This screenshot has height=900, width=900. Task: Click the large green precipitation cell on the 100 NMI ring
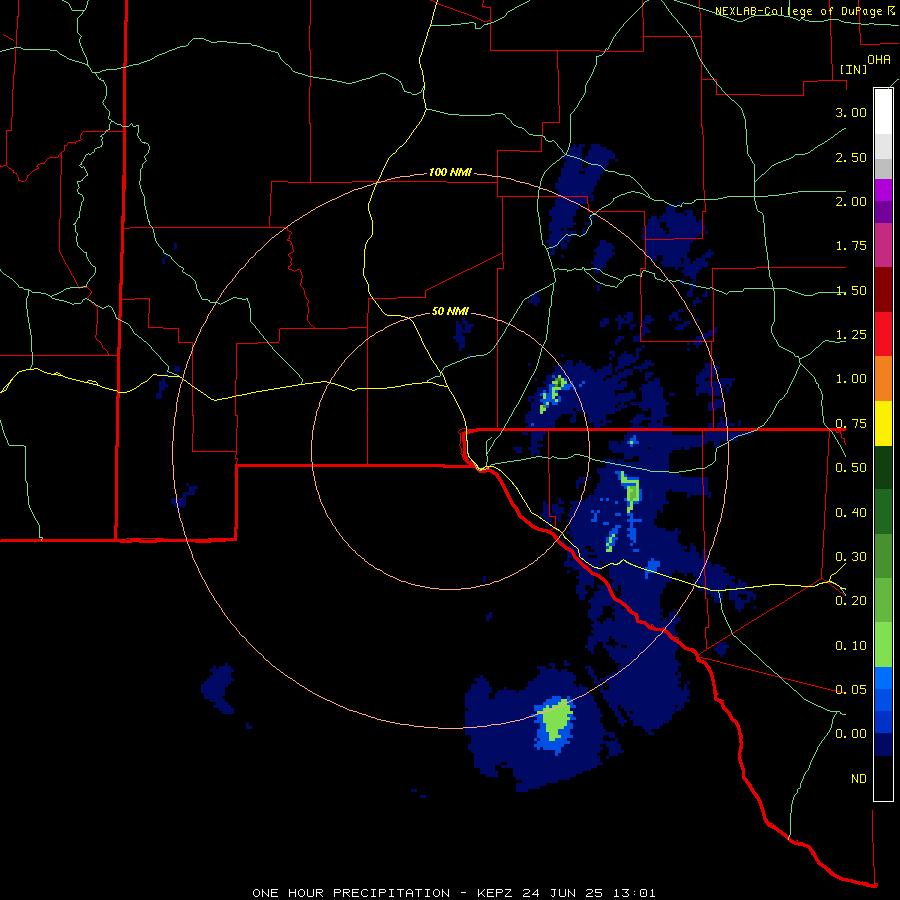(556, 719)
